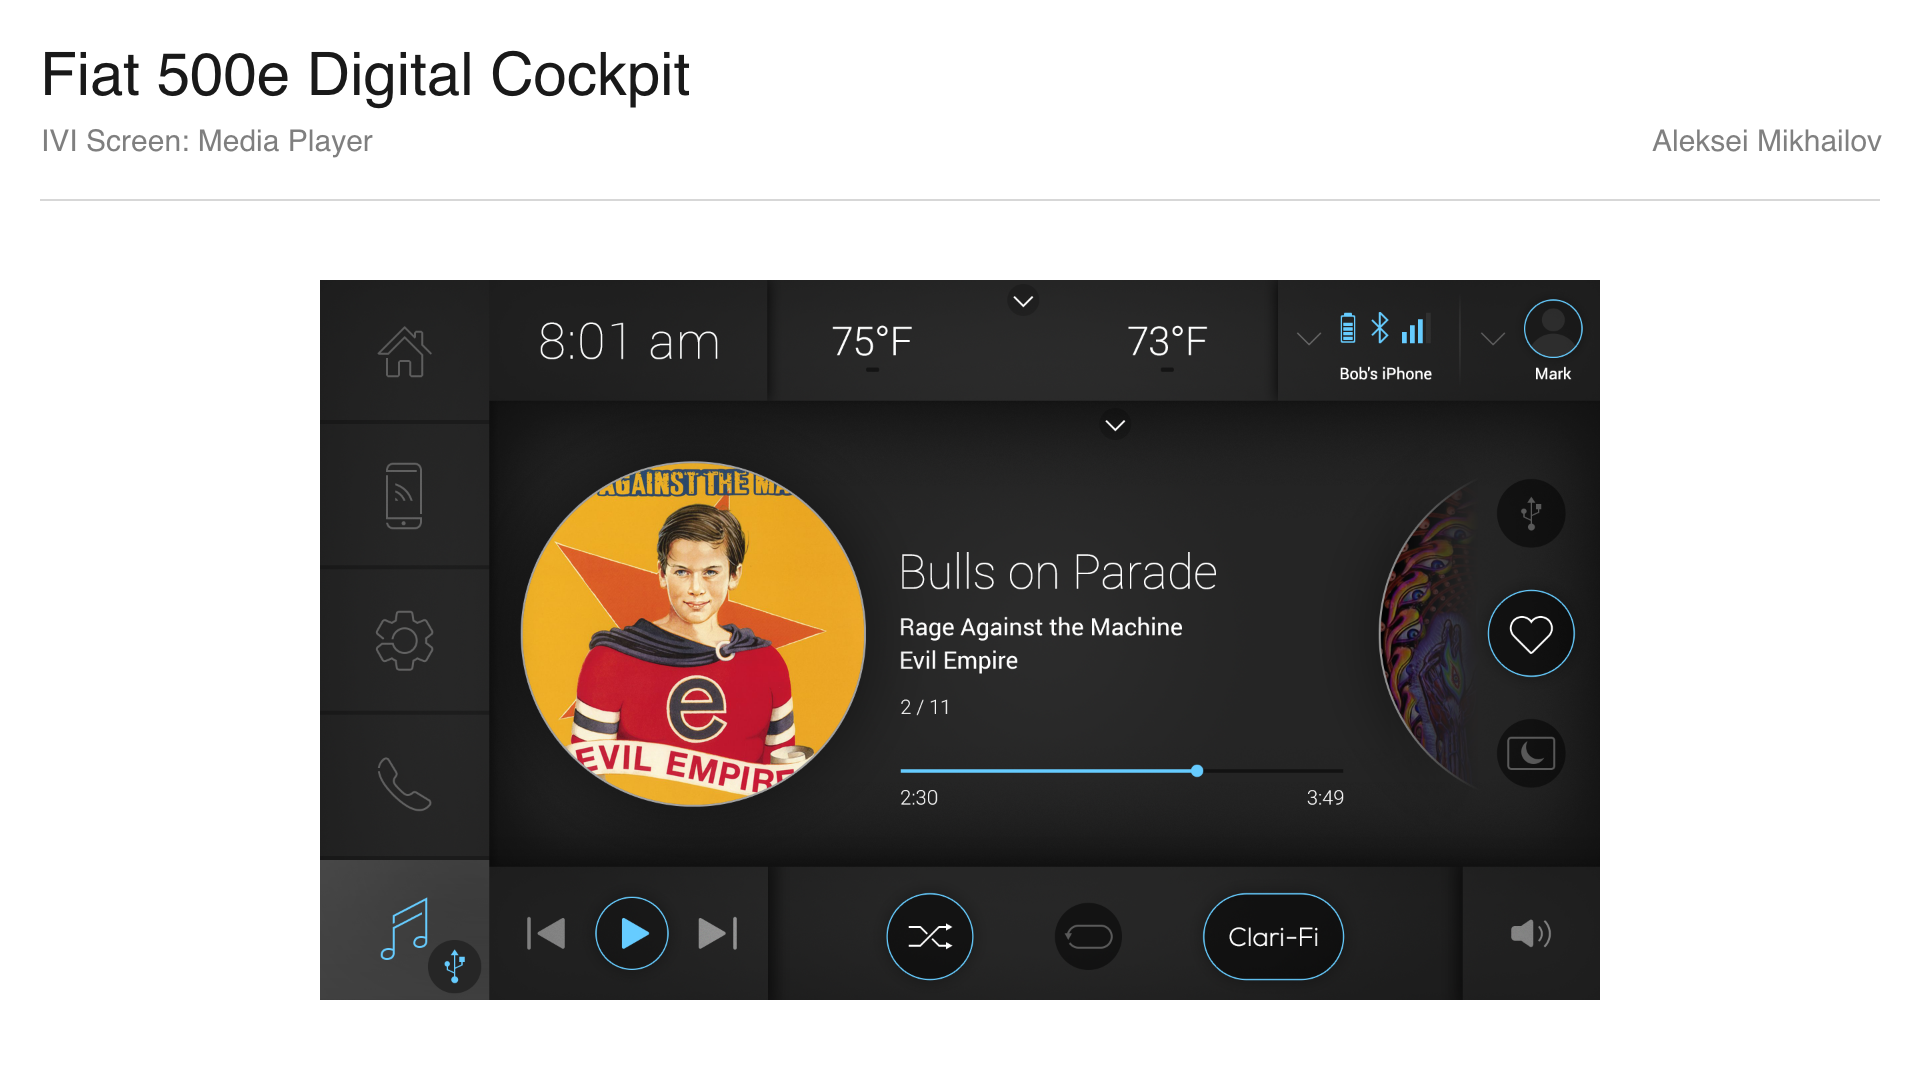1920x1080 pixels.
Task: Open the Bob's iPhone device dropdown
Action: coord(1308,339)
